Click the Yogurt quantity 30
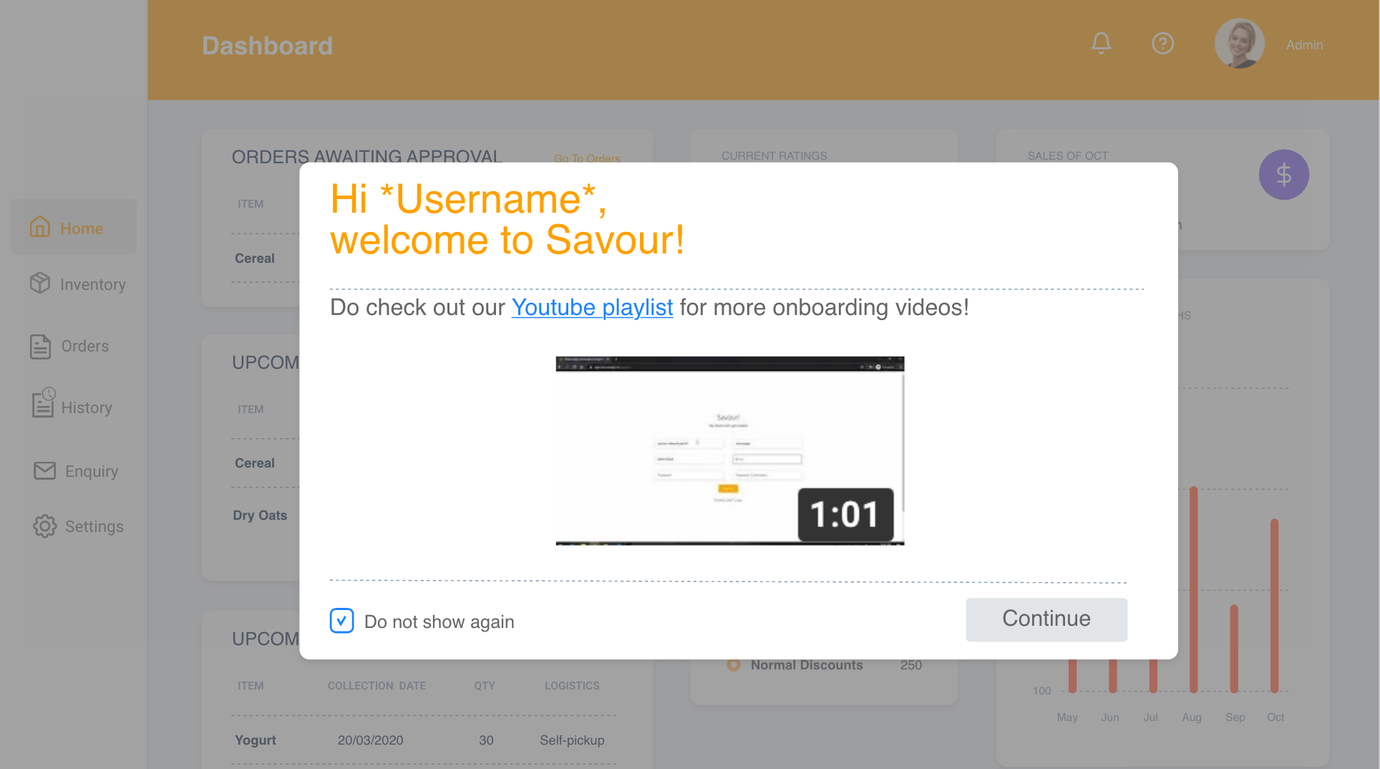 [486, 740]
